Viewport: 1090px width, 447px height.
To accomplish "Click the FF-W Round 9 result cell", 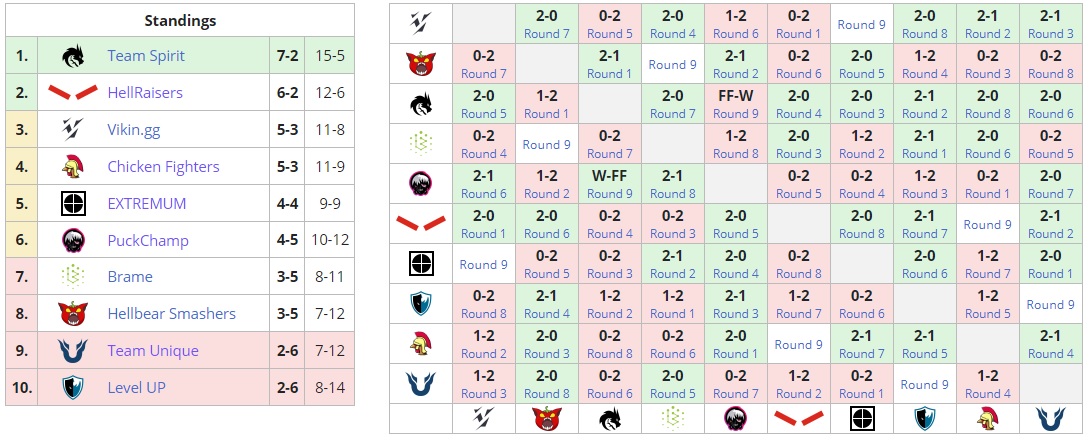I will [734, 105].
